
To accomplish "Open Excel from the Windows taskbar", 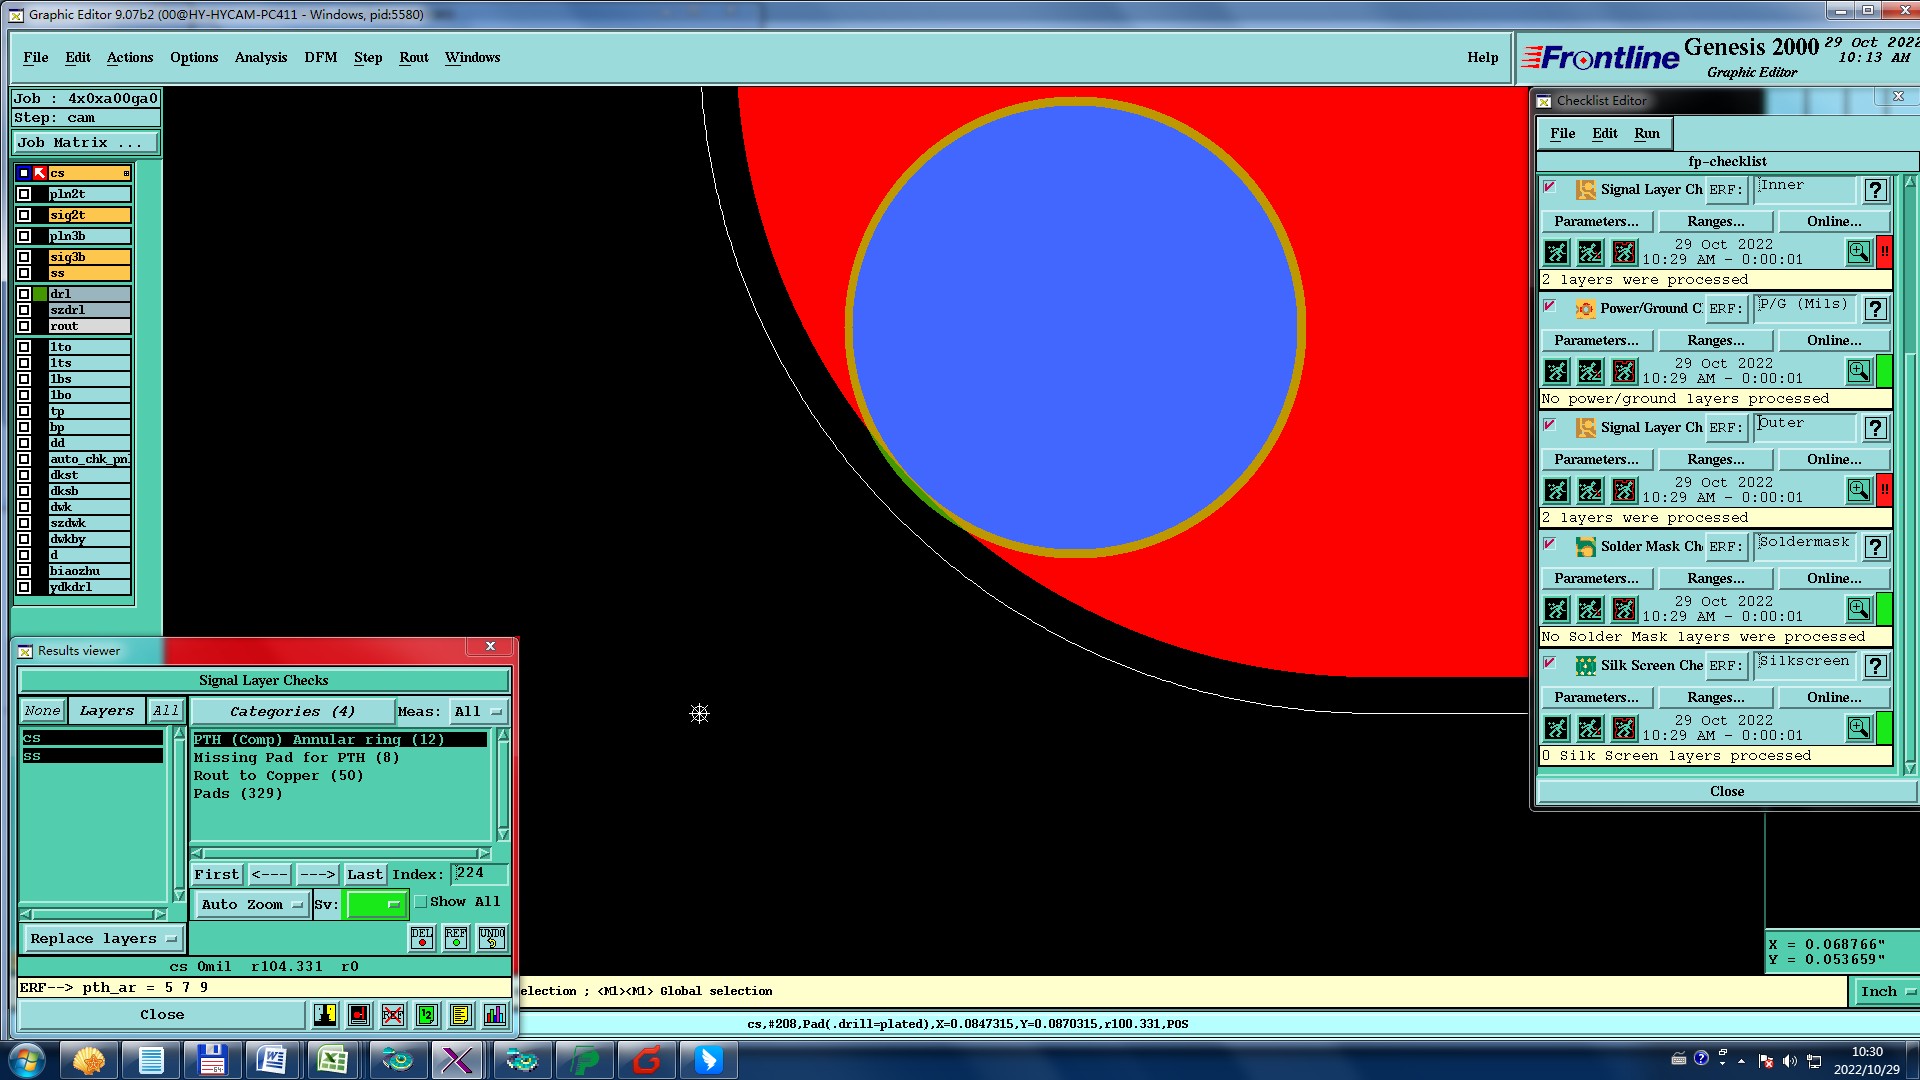I will [333, 1059].
